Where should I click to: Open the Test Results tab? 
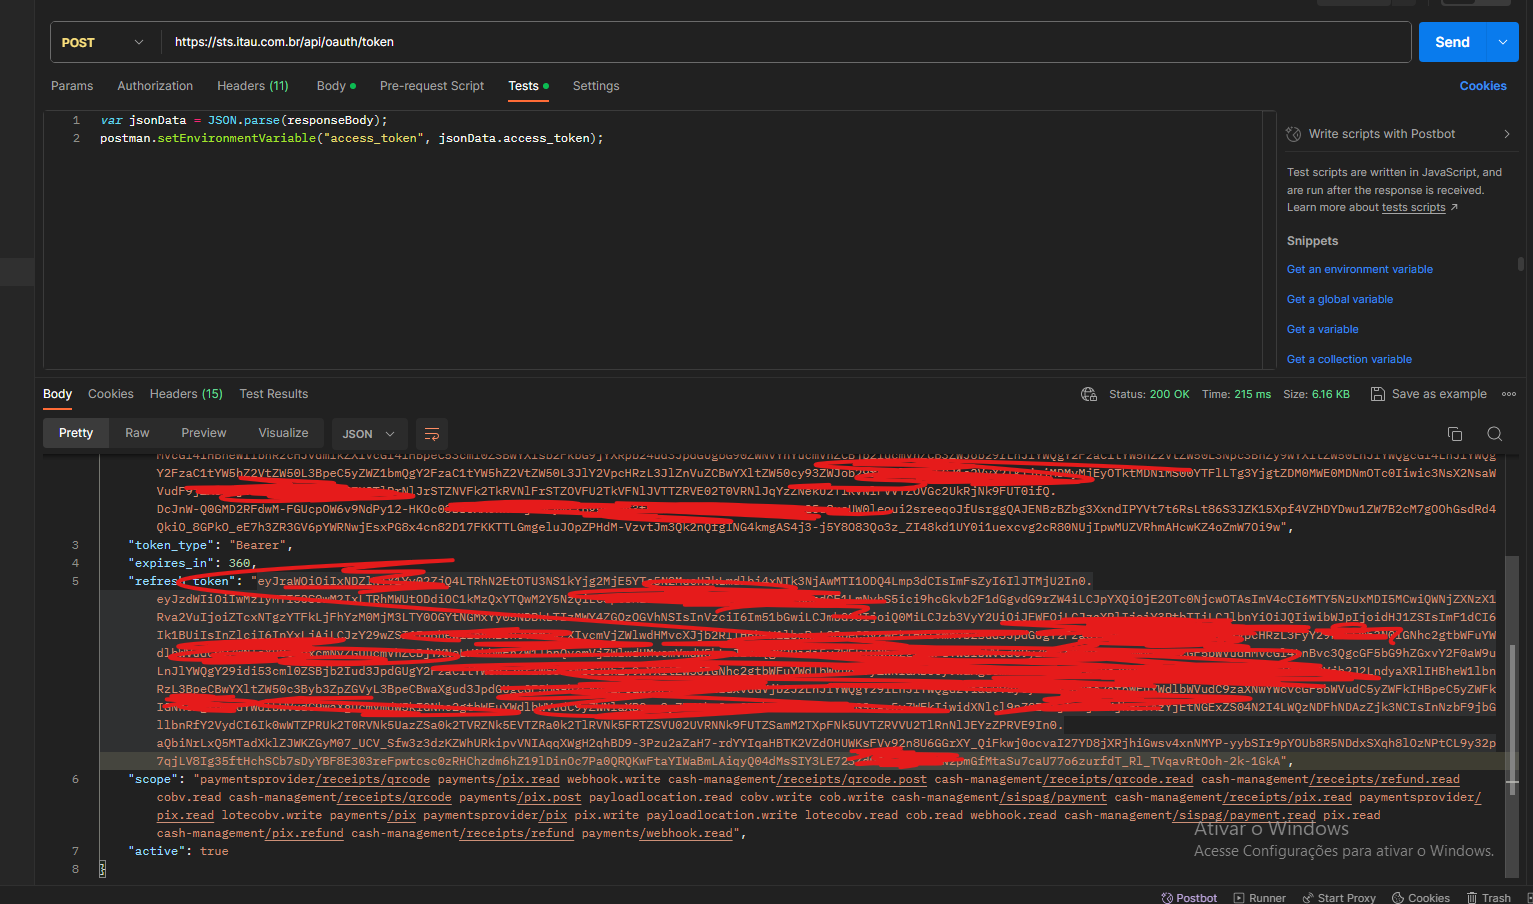[x=273, y=394]
